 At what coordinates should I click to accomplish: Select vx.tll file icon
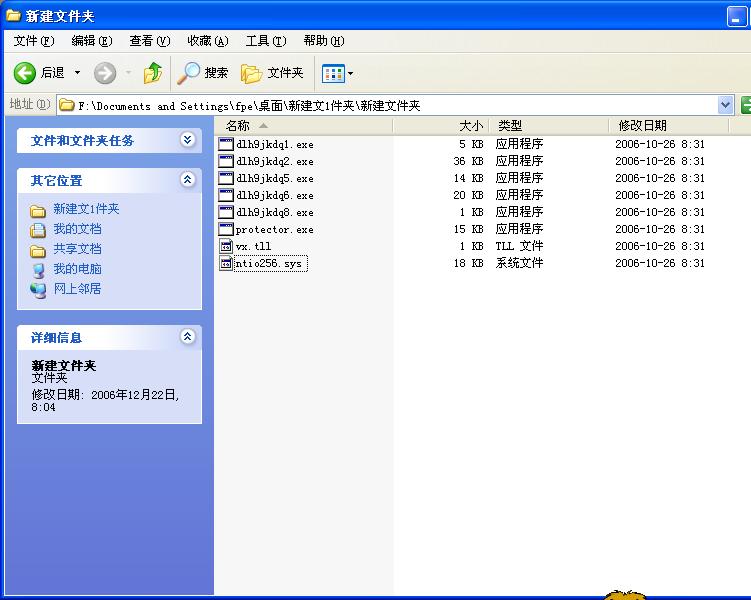[x=226, y=246]
